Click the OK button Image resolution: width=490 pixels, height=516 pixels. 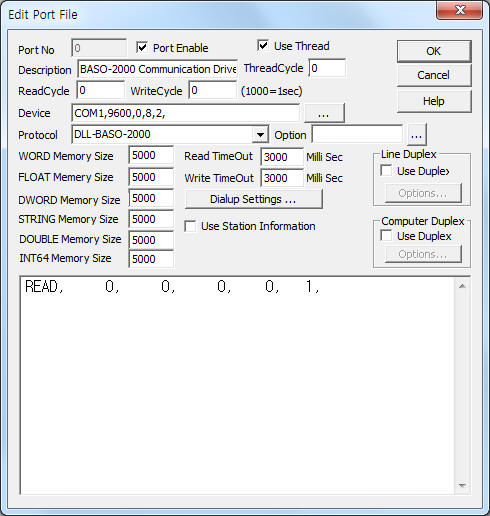[x=434, y=51]
